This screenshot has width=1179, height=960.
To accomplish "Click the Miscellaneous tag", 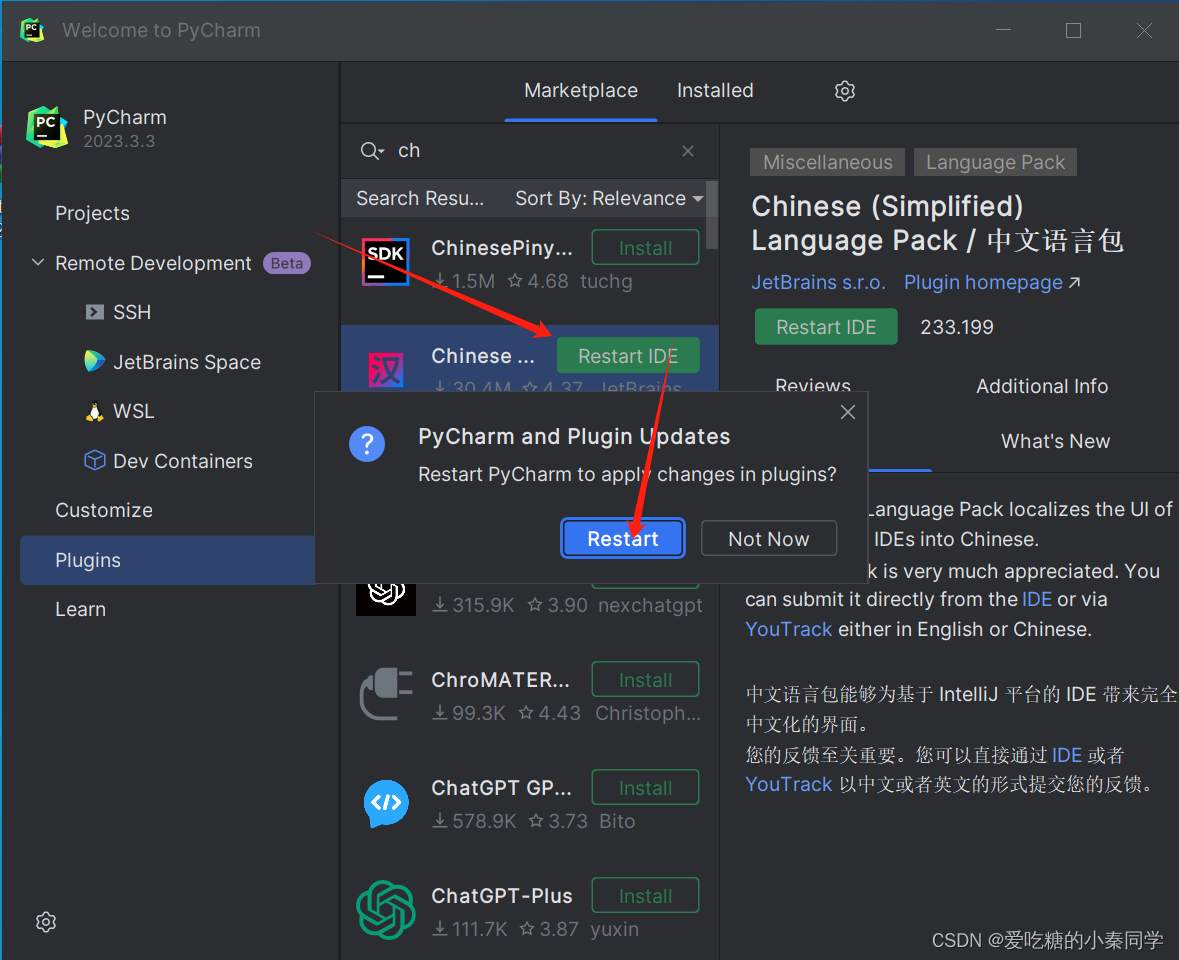I will 827,162.
